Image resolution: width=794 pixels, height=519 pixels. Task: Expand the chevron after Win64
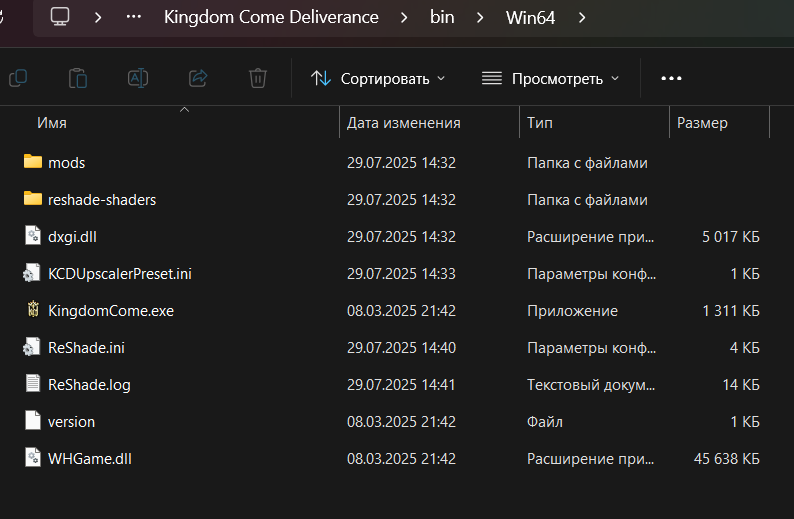582,18
